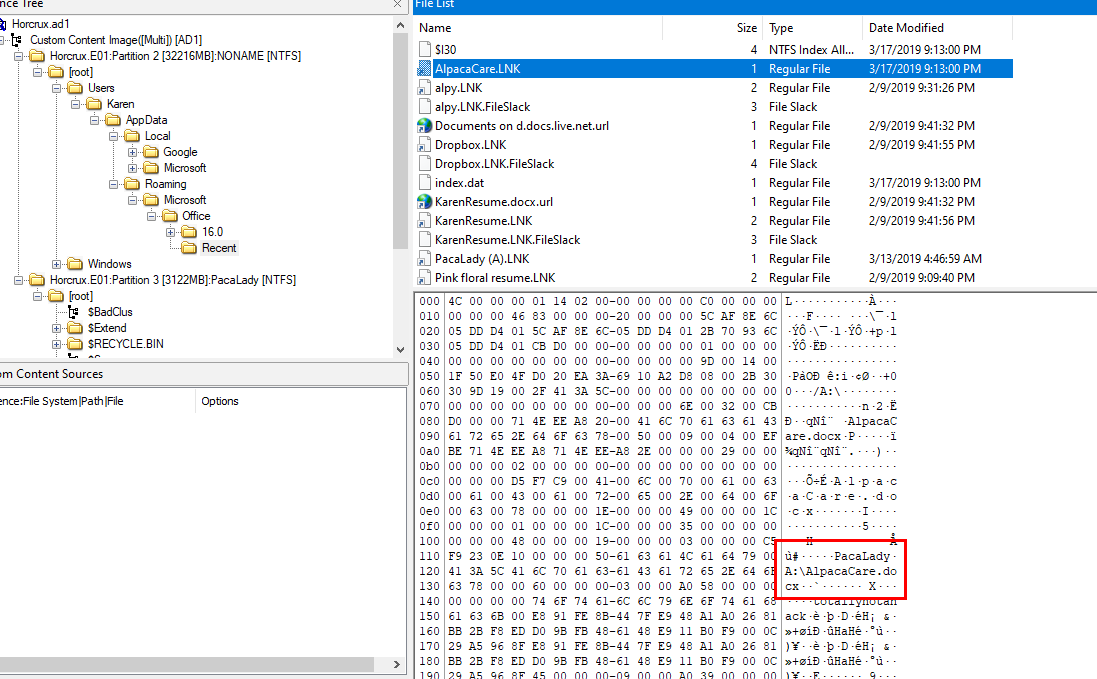Click evidence tree scrollbar up arrow

400,26
